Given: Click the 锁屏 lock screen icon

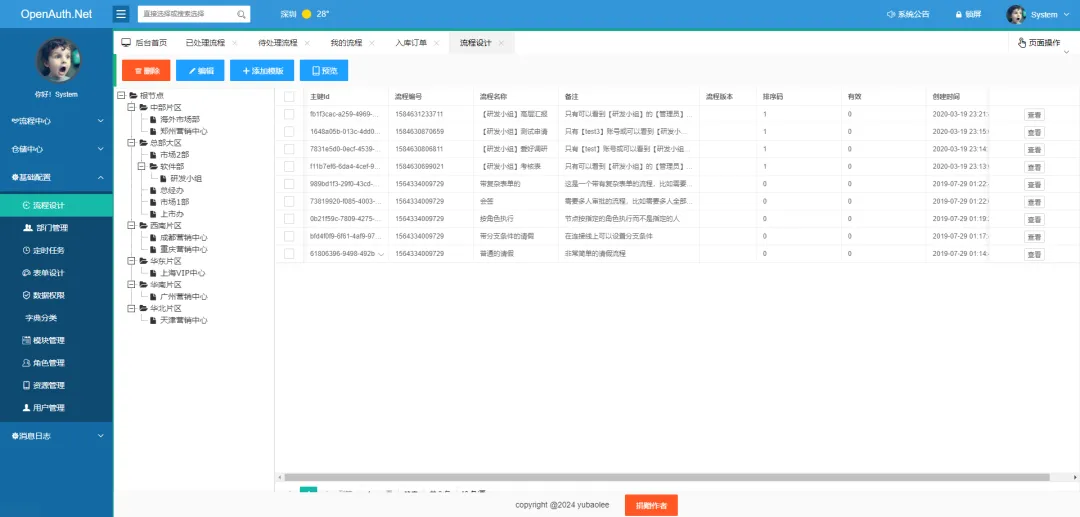Looking at the screenshot, I should (x=958, y=15).
